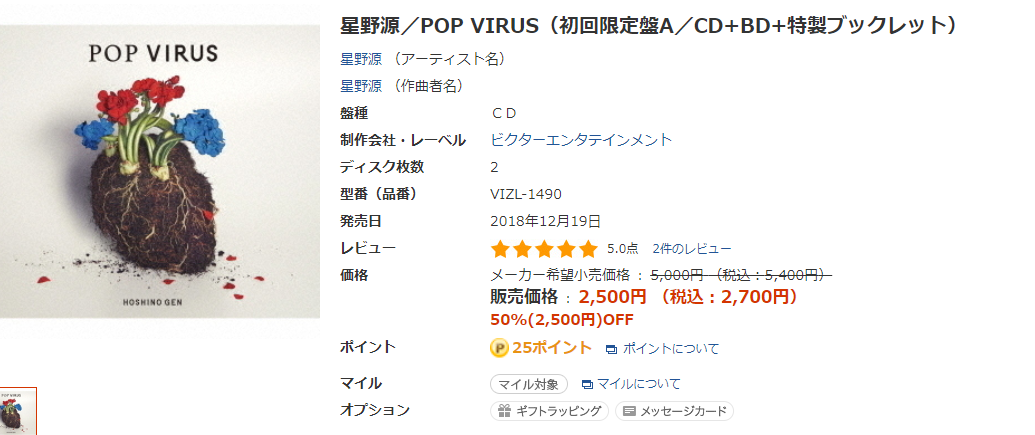Select the メッセージカード option label
This screenshot has height=435, width=1035.
pyautogui.click(x=682, y=411)
